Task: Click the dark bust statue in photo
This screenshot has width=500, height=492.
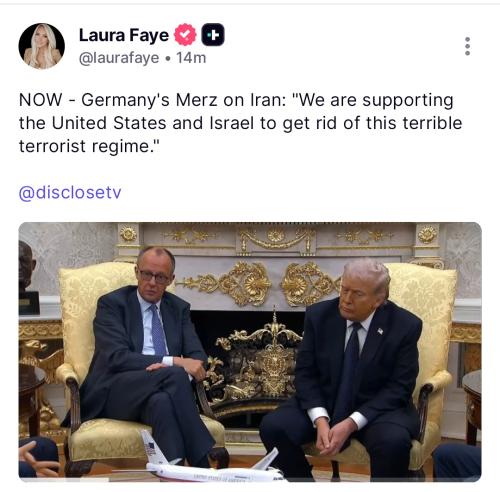Action: [x=28, y=278]
